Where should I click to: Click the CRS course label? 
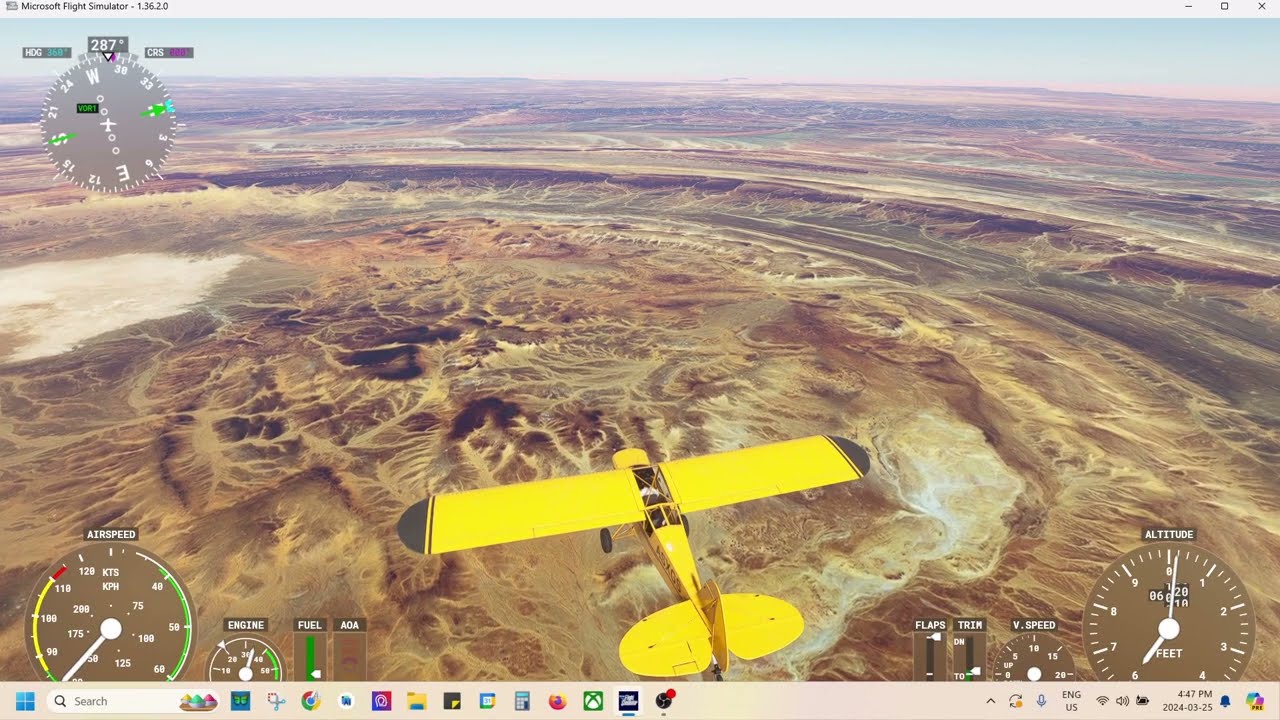[x=169, y=52]
